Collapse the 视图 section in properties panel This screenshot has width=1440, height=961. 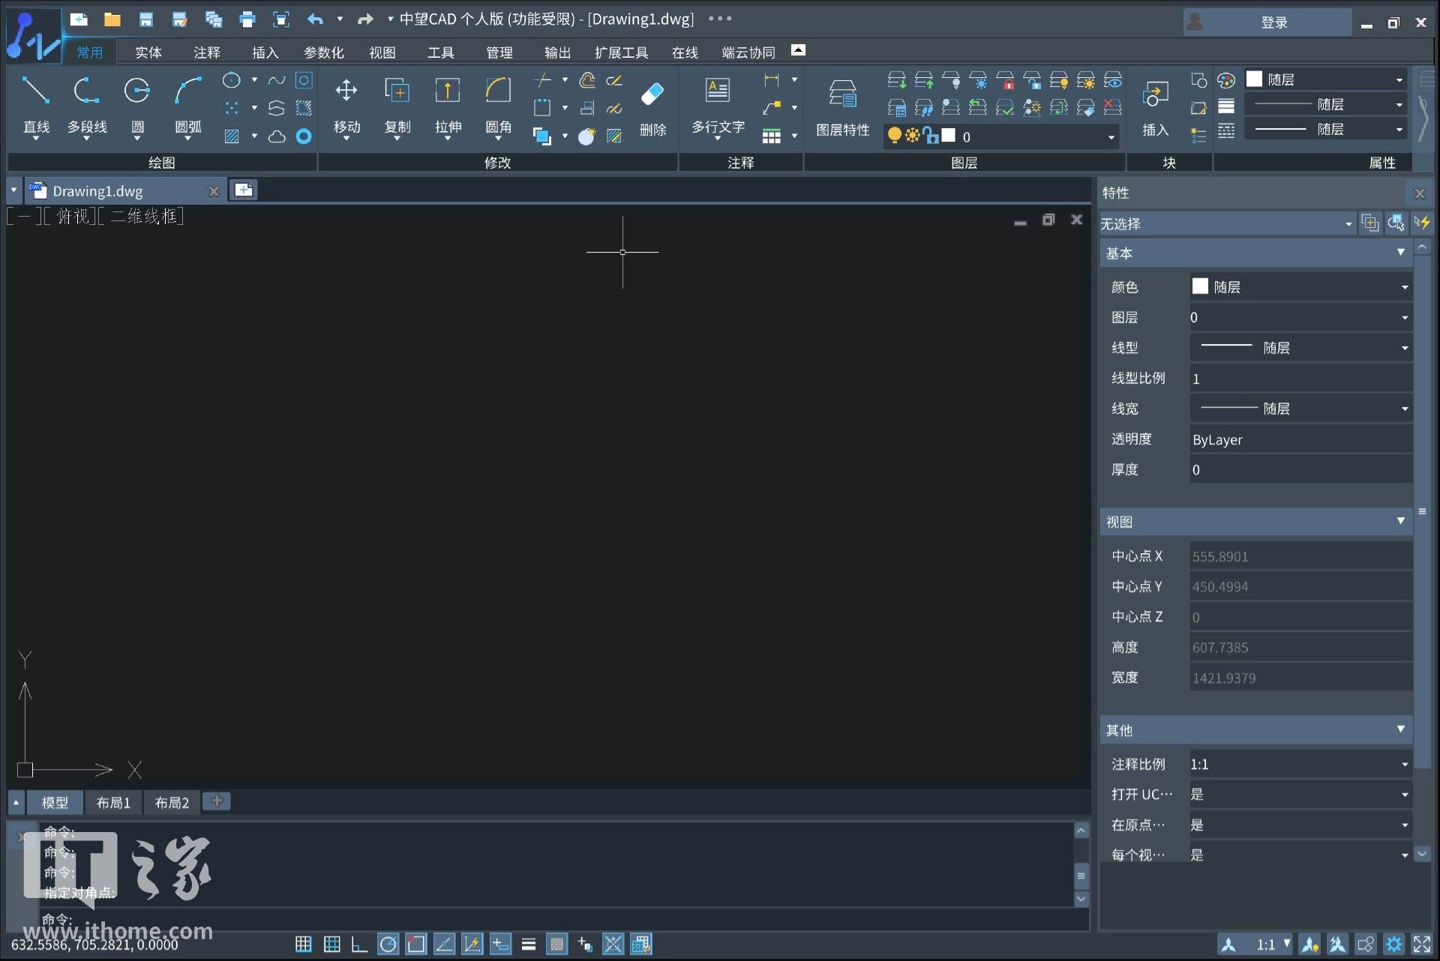click(1400, 521)
